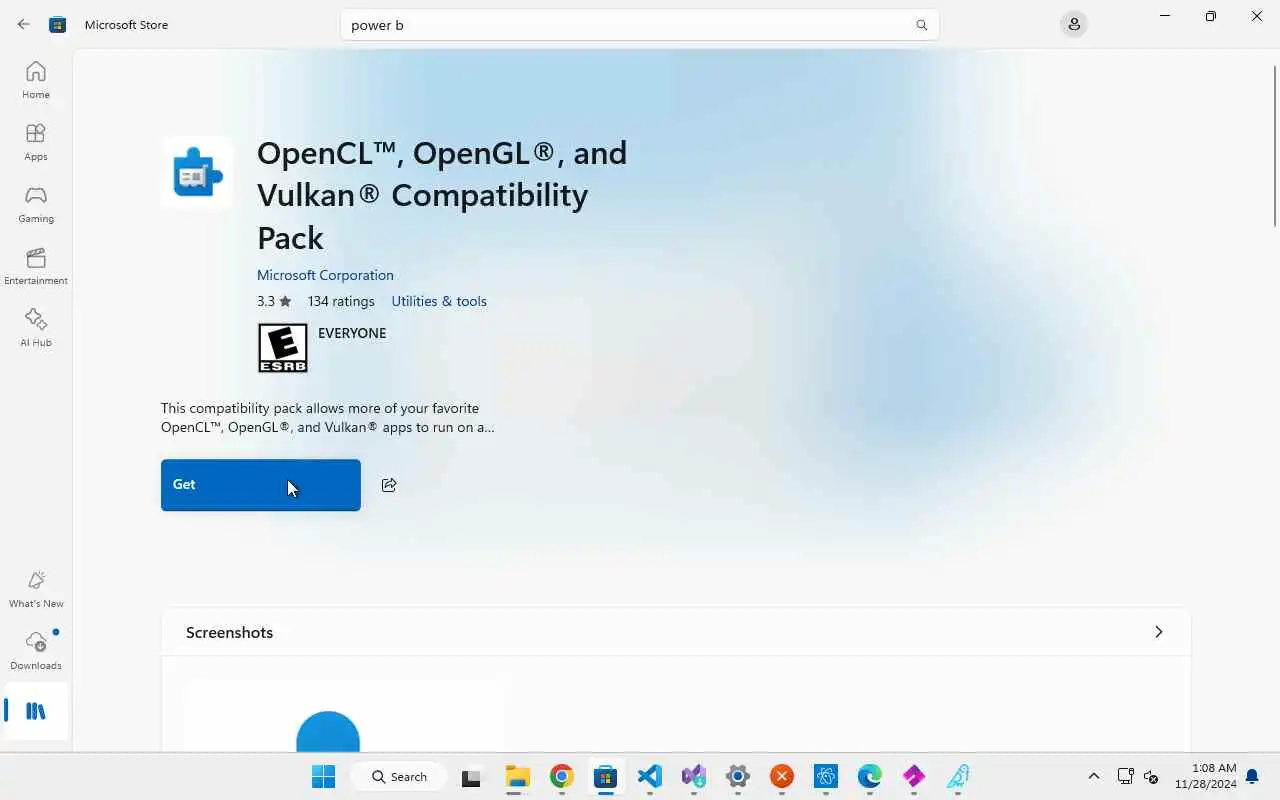This screenshot has width=1280, height=800.
Task: Open the clock and date panel
Action: pyautogui.click(x=1206, y=776)
